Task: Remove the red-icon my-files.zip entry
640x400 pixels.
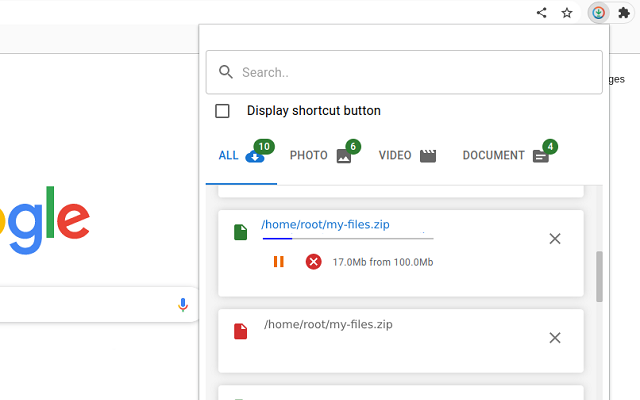Action: pos(555,338)
